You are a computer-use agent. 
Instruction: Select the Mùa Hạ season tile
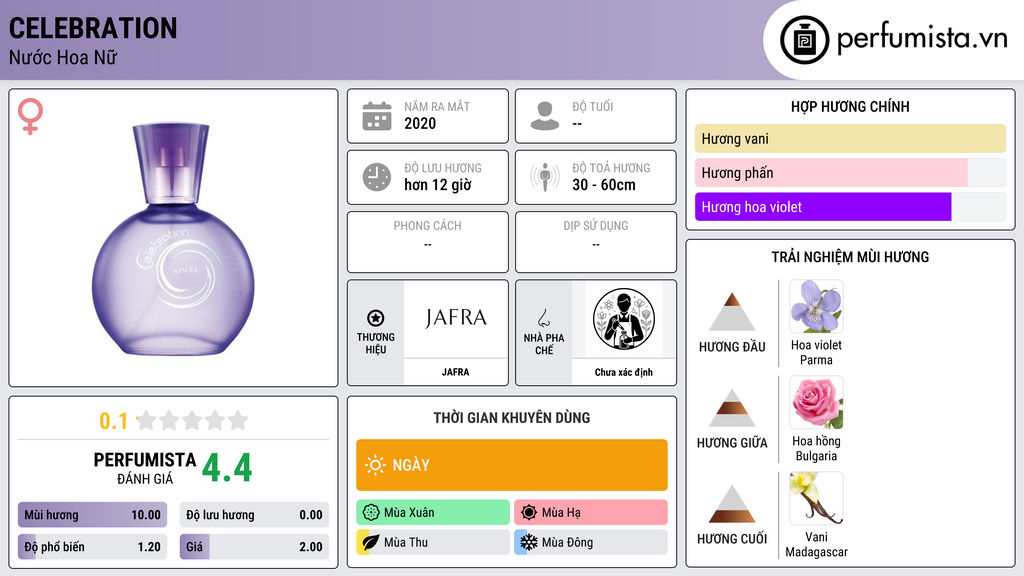point(591,513)
